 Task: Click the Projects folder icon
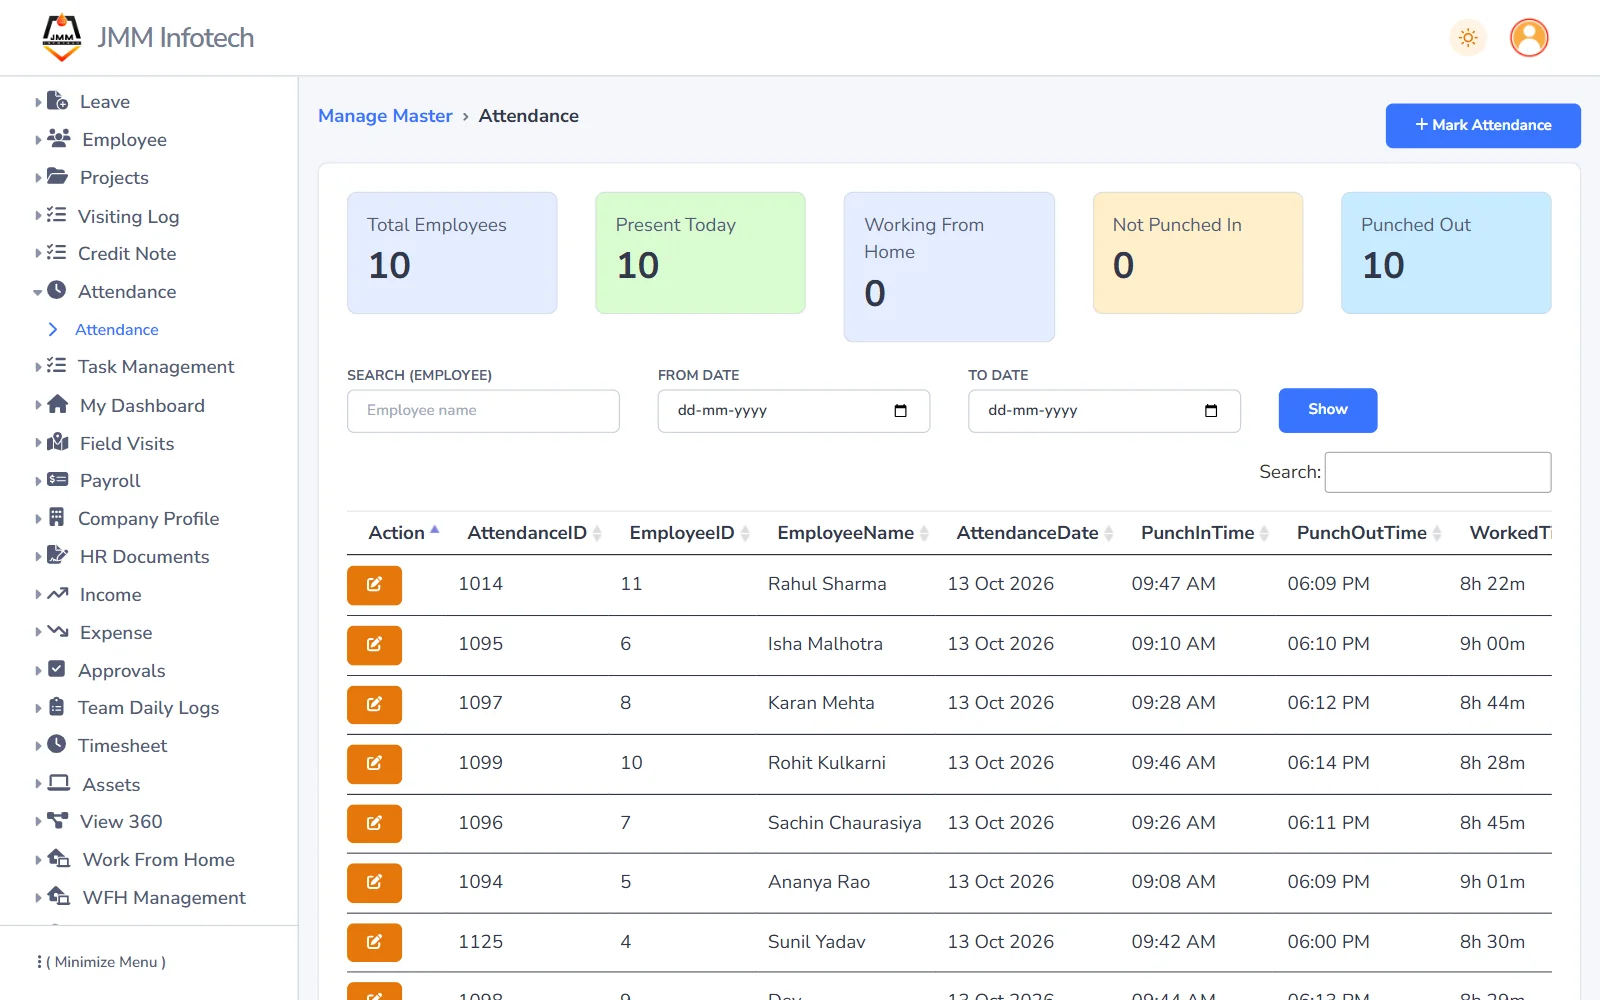coord(58,177)
